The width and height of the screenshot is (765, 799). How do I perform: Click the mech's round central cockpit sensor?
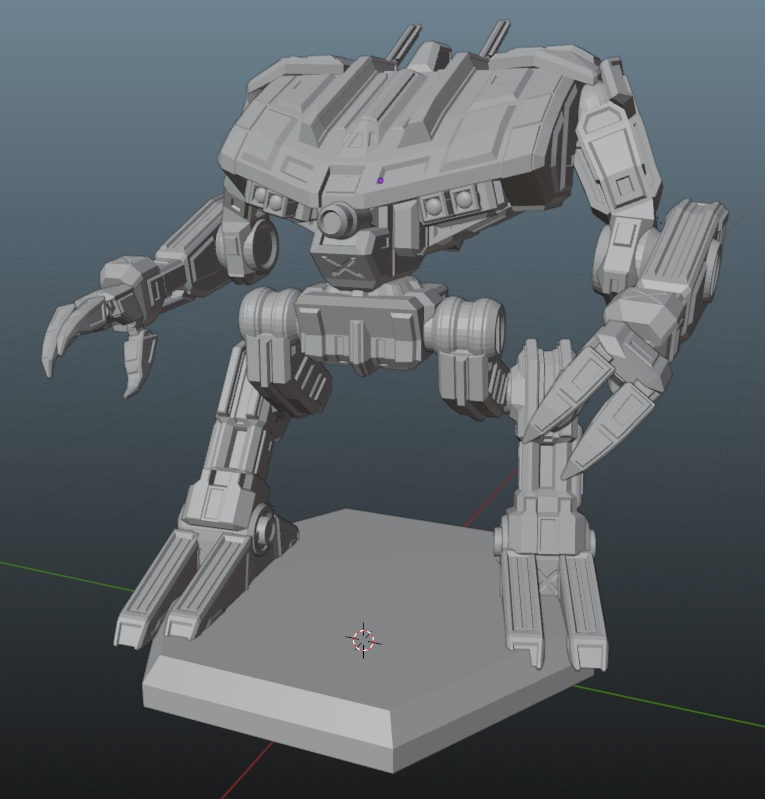(x=335, y=220)
